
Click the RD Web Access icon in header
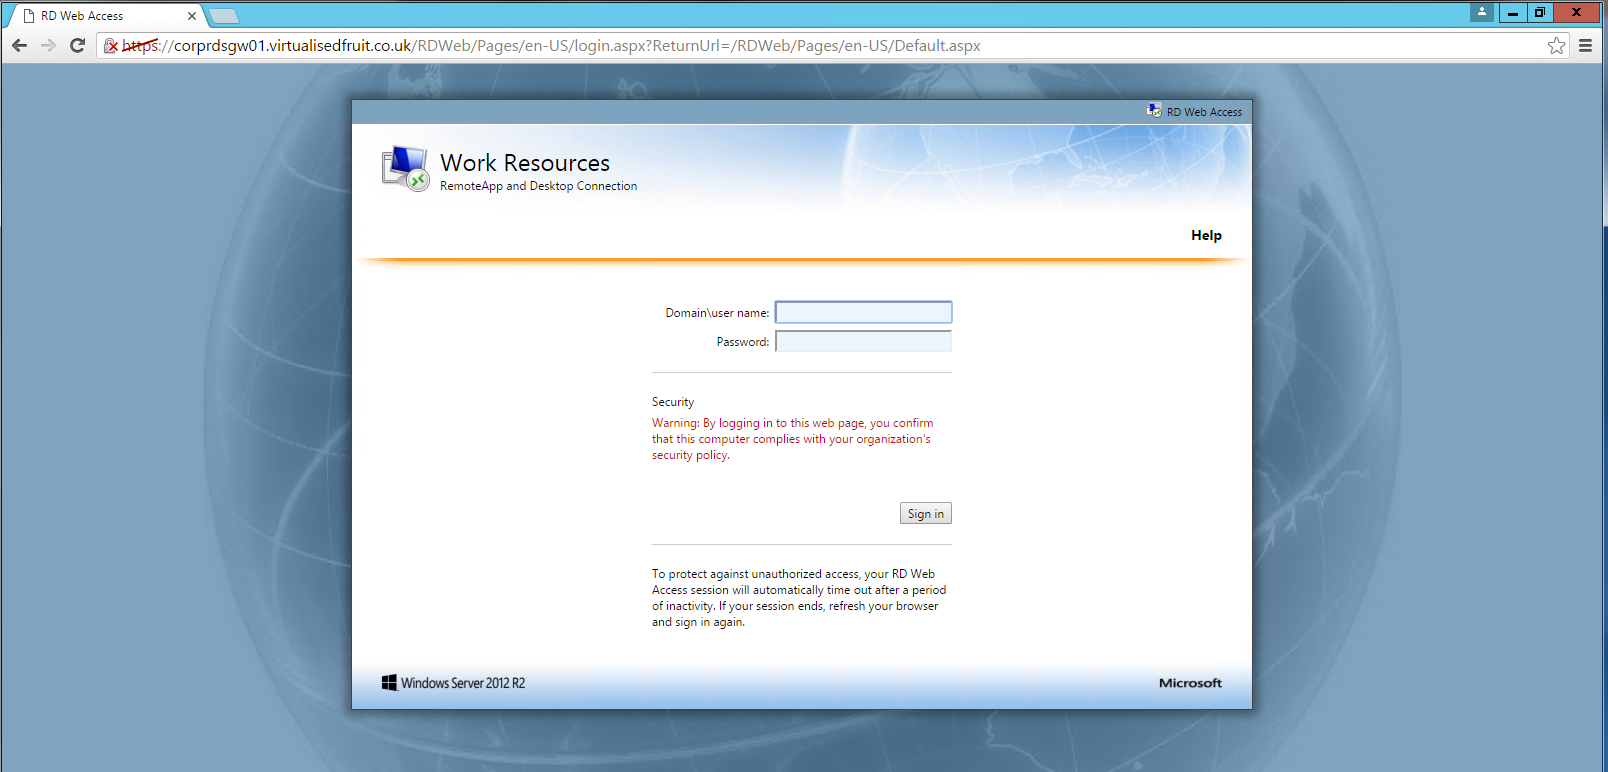pos(1154,111)
